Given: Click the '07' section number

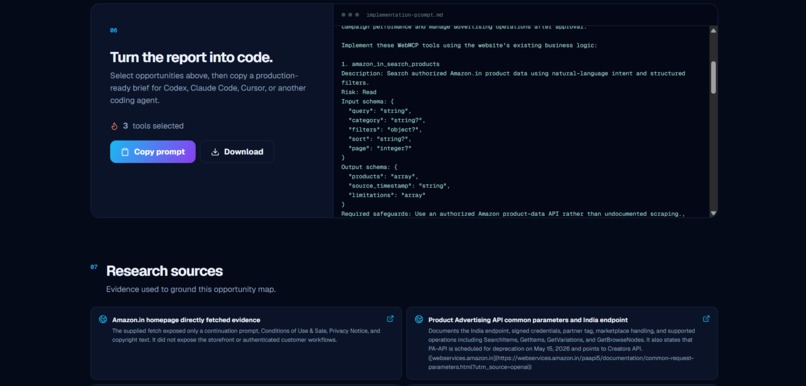Looking at the screenshot, I should [94, 267].
